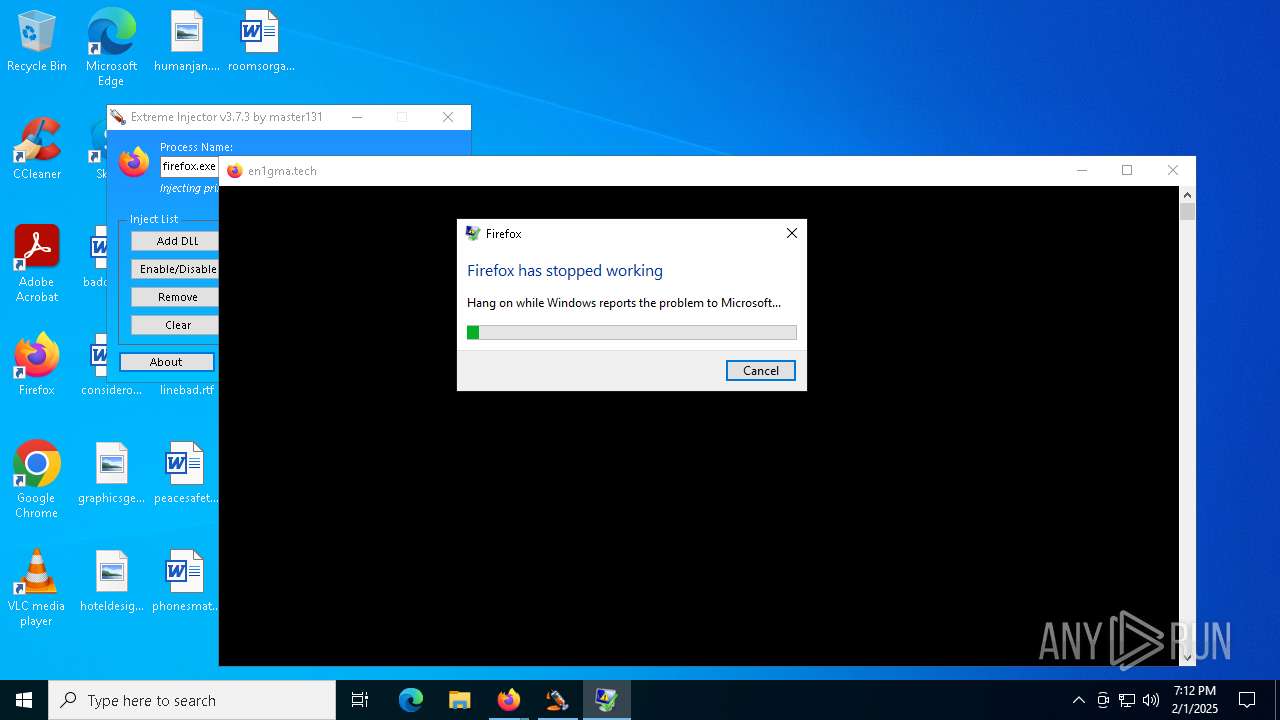
Task: Select phonesmat Word document on desktop
Action: pyautogui.click(x=186, y=581)
